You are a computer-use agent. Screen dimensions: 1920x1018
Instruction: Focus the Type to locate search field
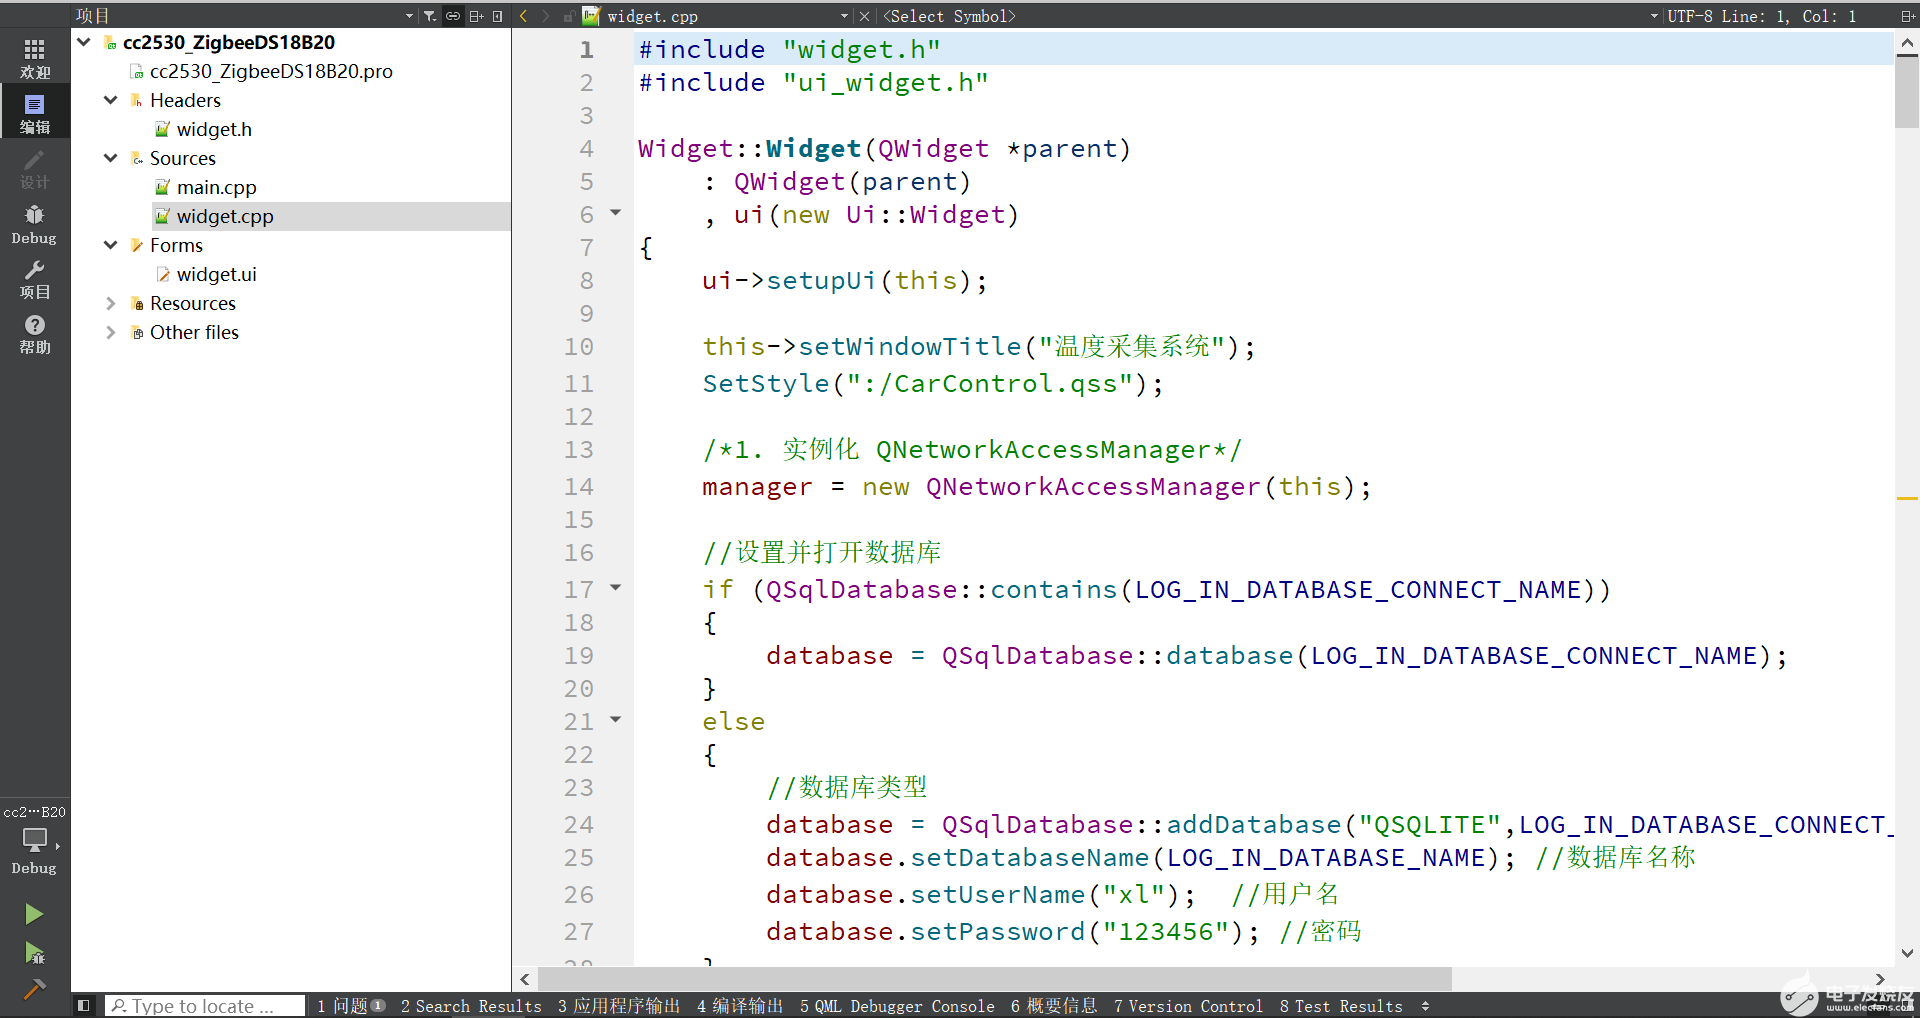coord(205,1006)
